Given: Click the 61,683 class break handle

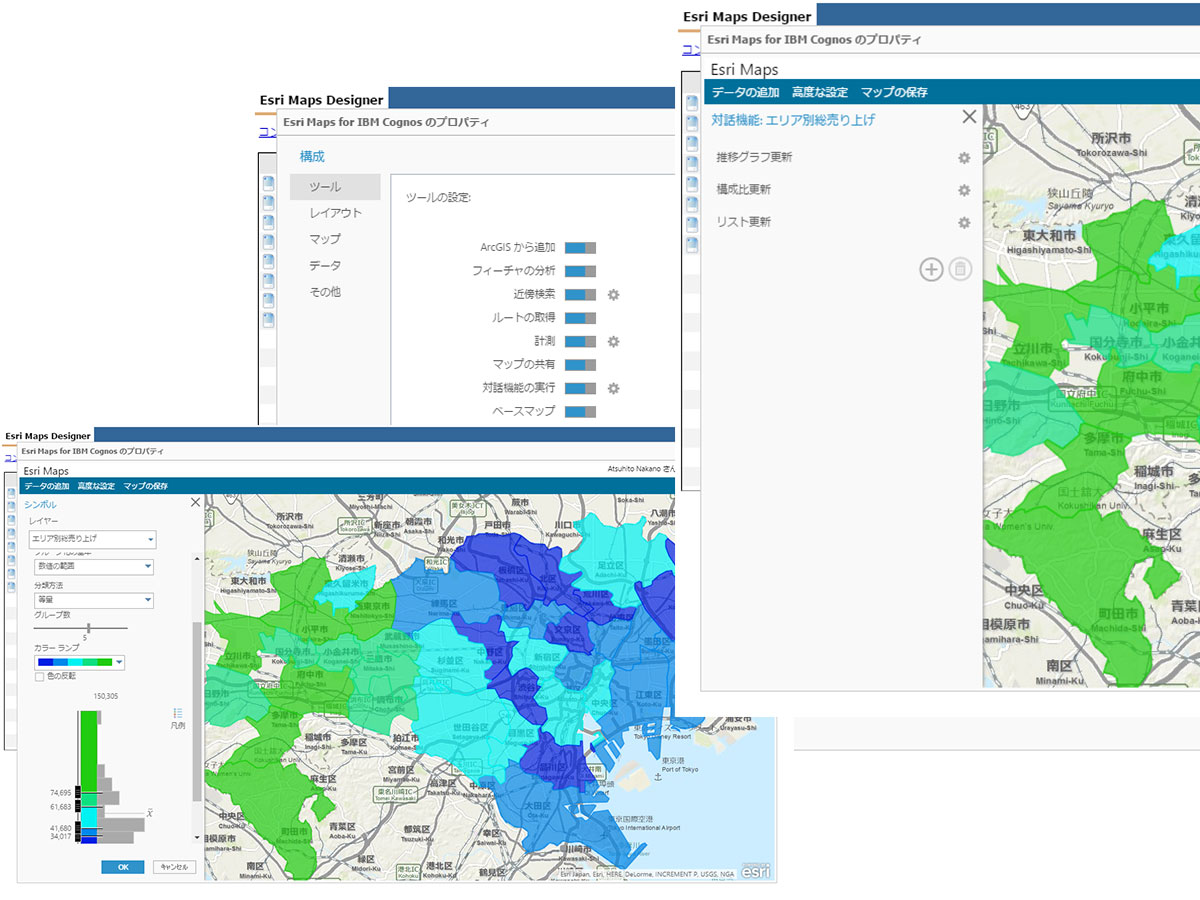Looking at the screenshot, I should 78,806.
